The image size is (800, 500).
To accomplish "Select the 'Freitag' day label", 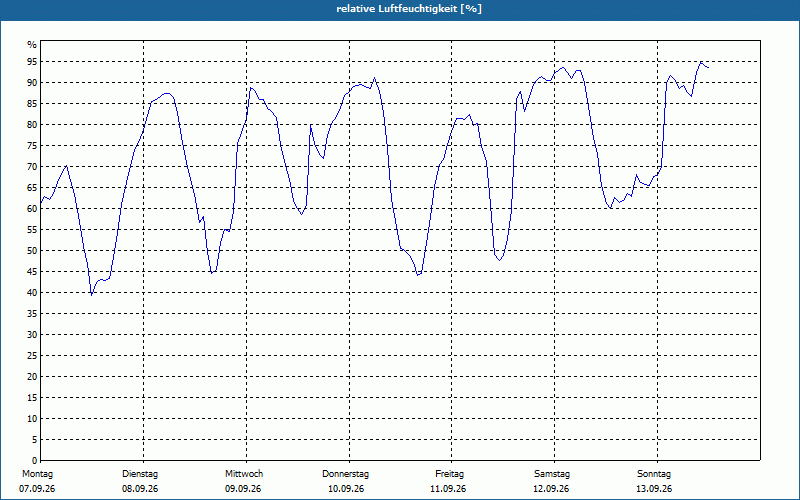I will [449, 474].
